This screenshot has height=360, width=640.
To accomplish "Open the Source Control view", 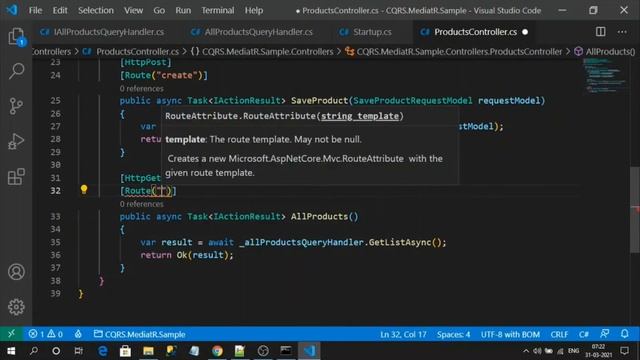I will point(16,106).
